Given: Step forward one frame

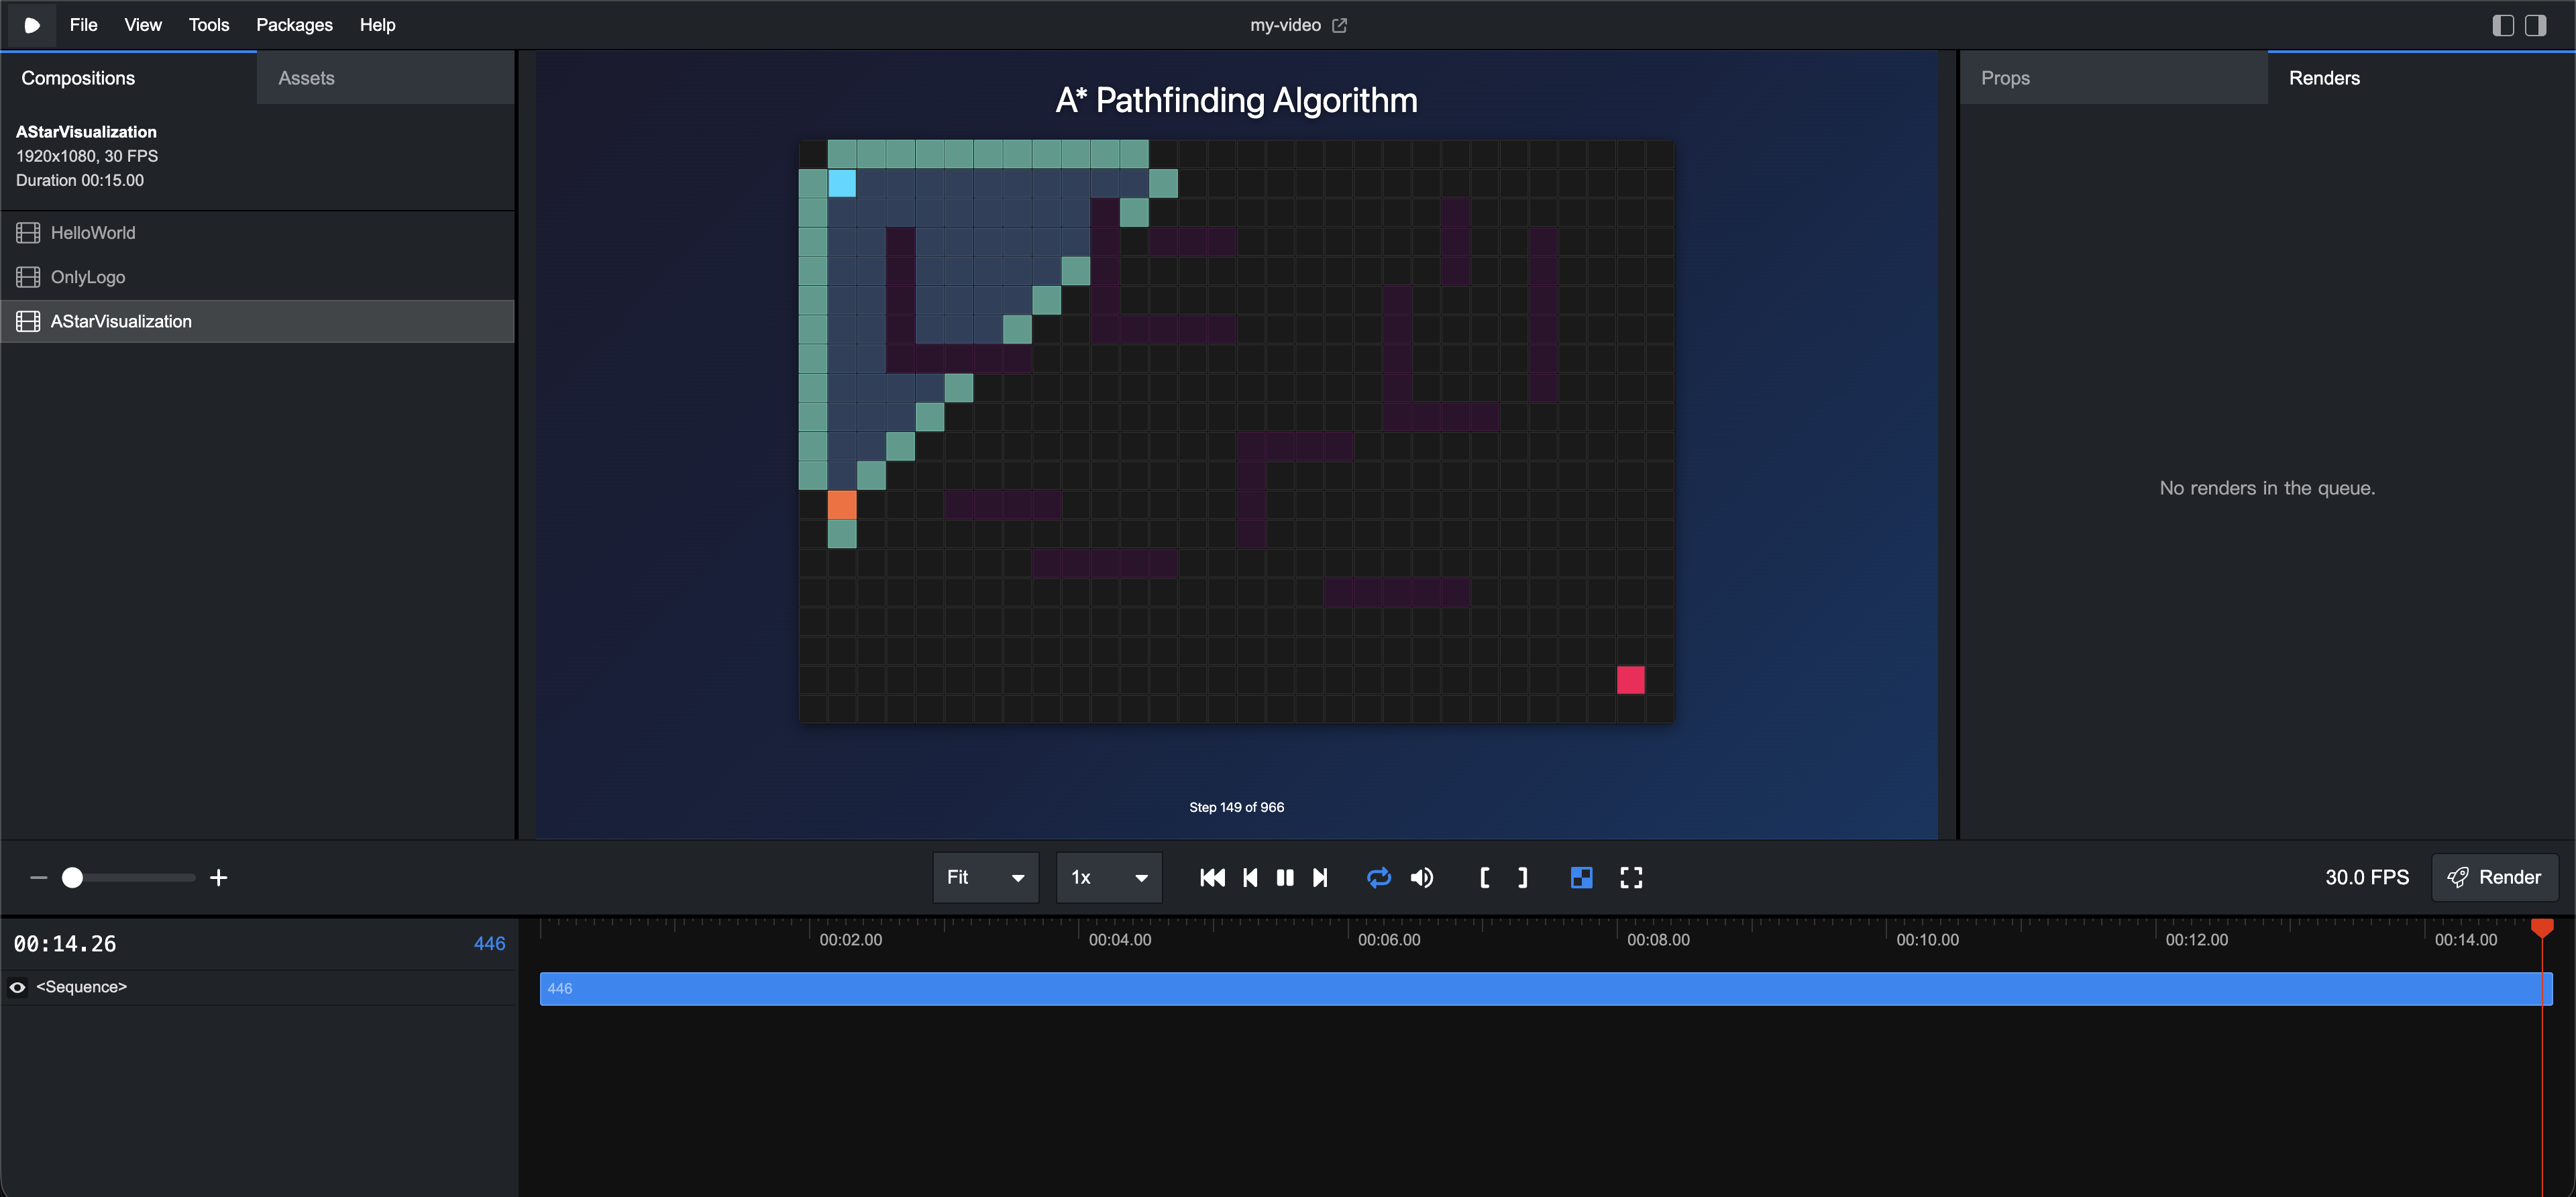Looking at the screenshot, I should click(1320, 877).
